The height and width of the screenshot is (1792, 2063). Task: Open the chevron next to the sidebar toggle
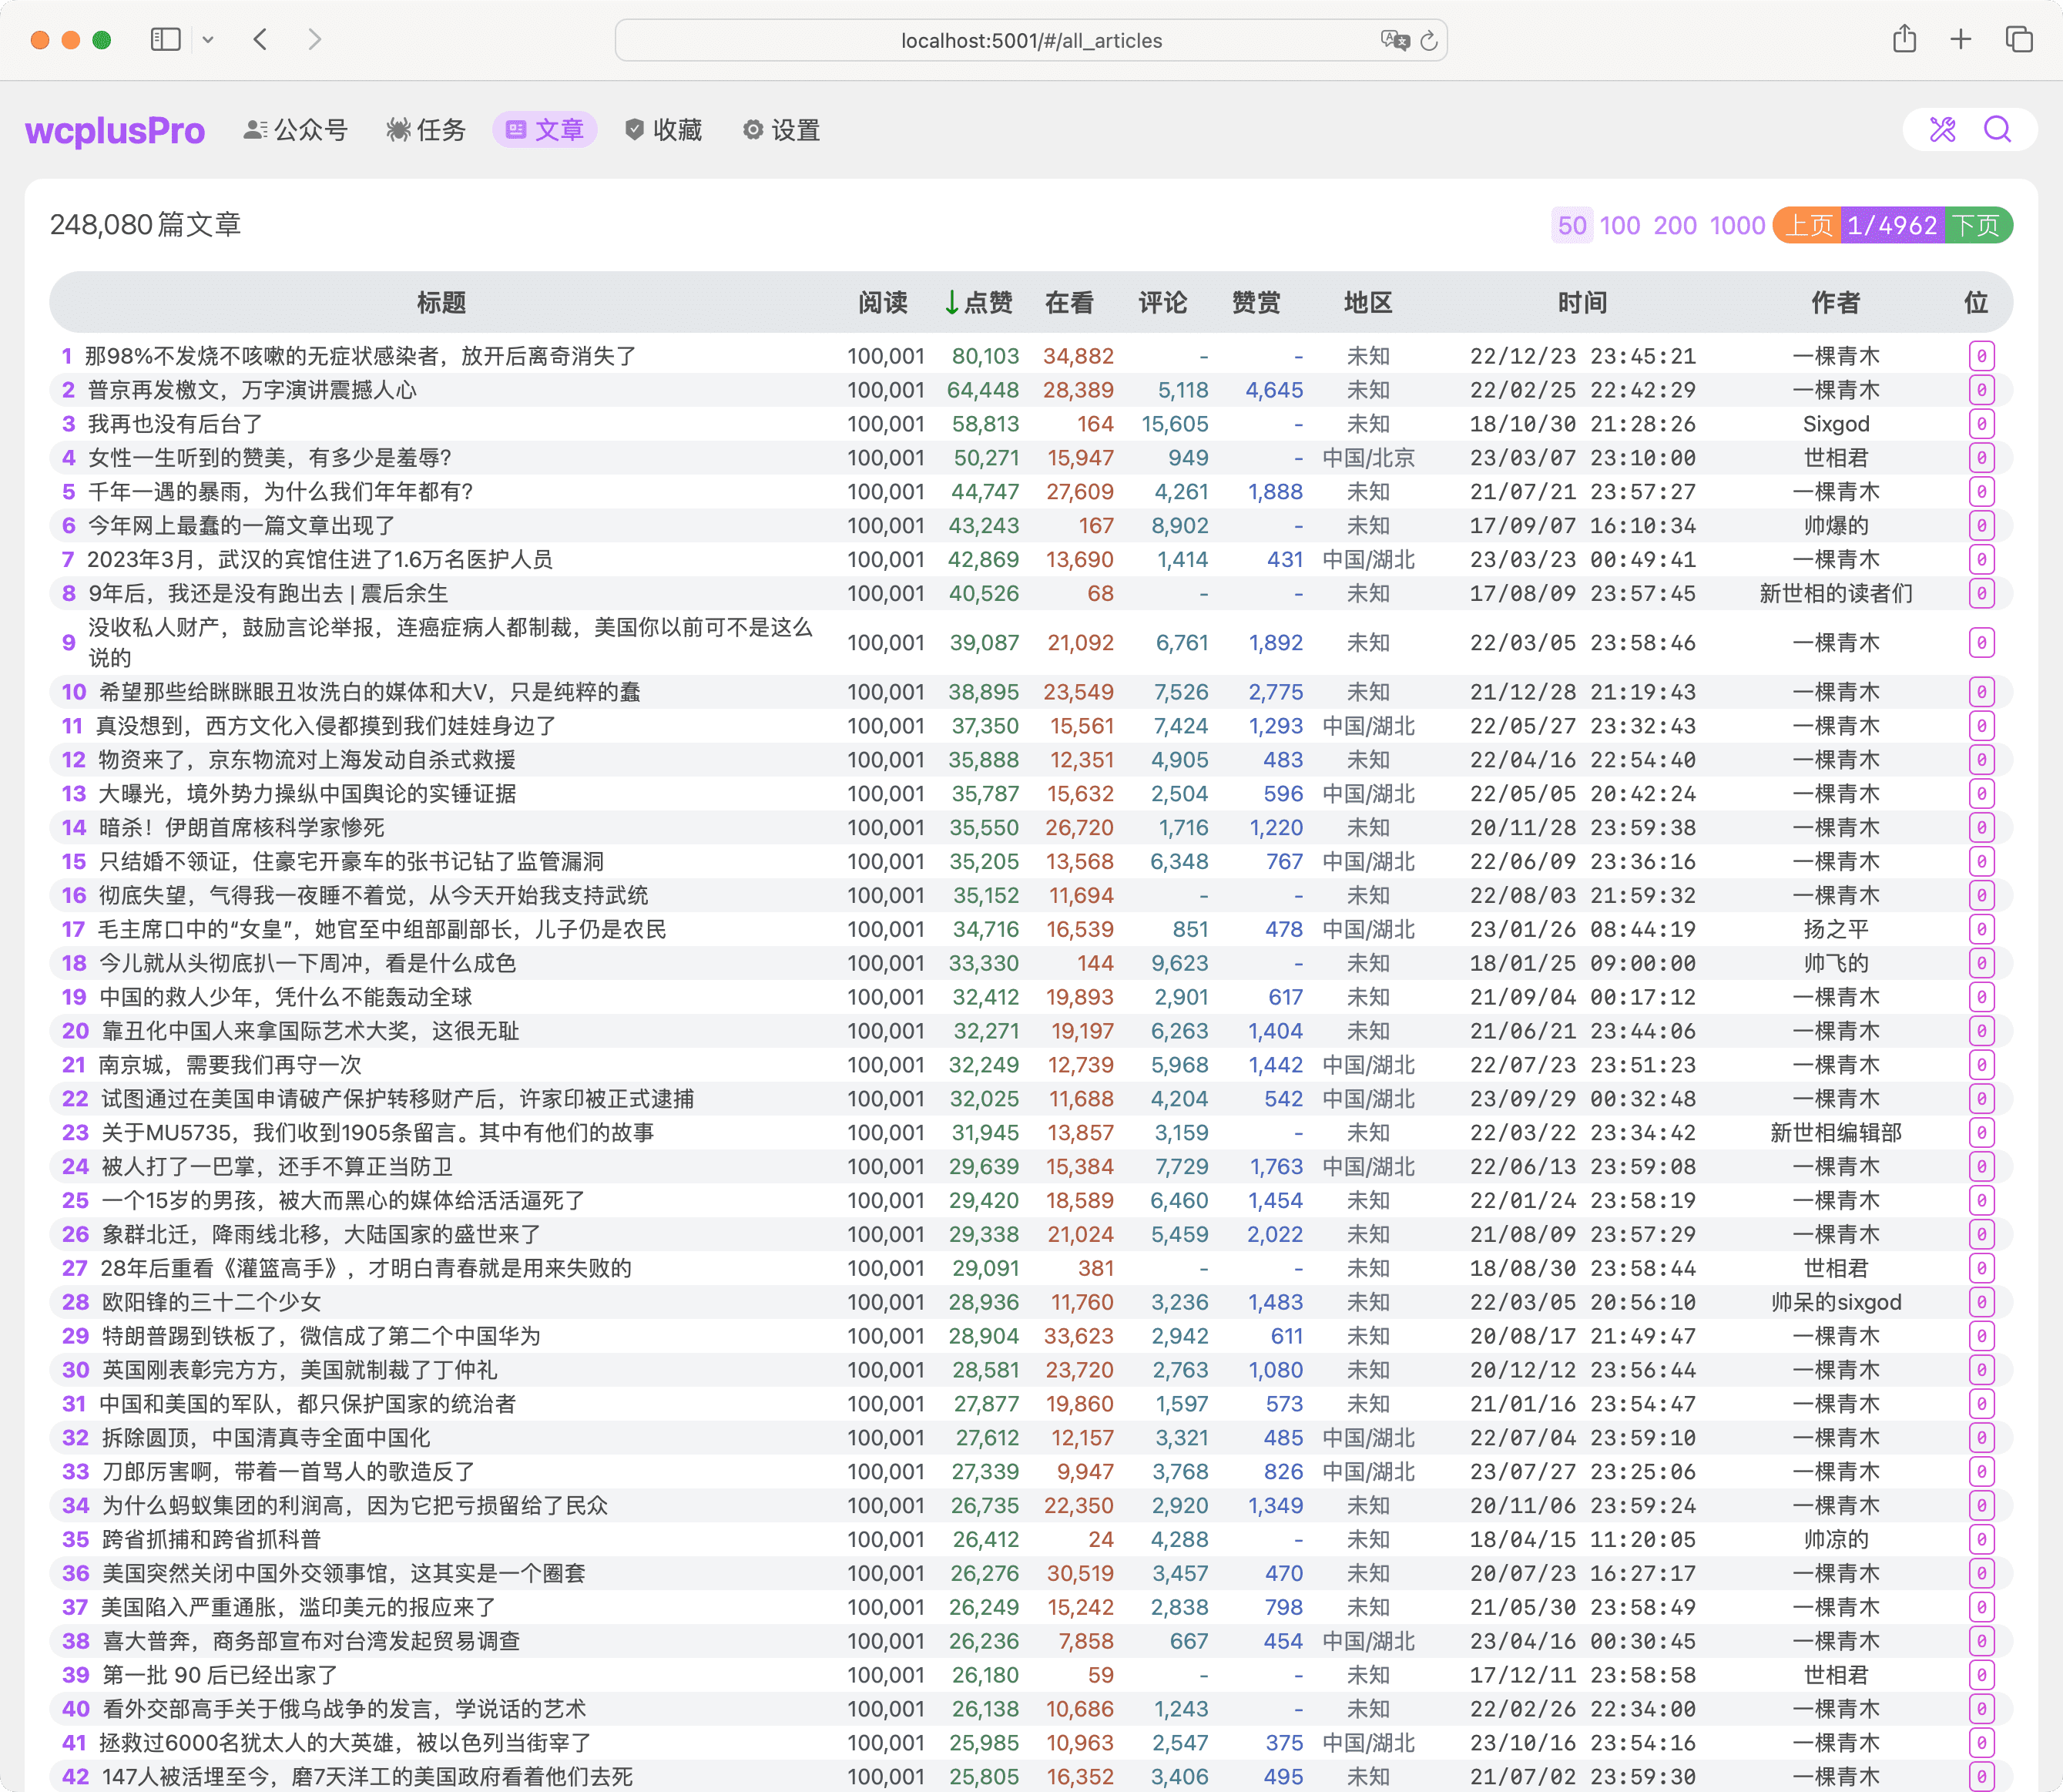pos(208,39)
